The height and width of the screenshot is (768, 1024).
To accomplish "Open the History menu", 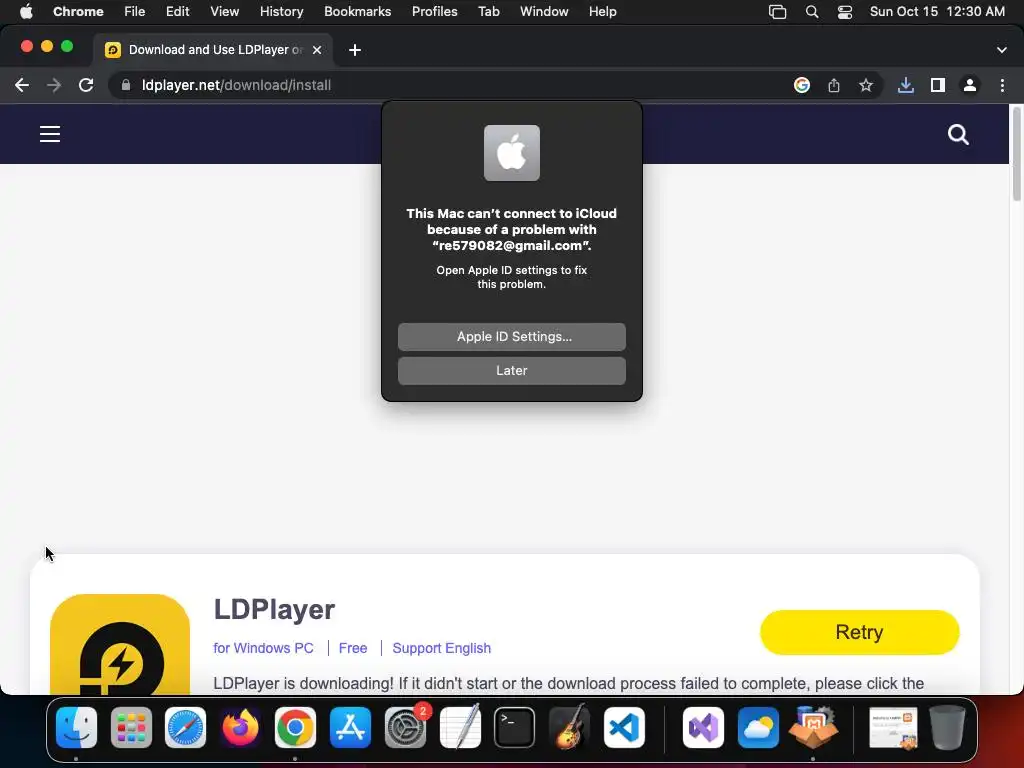I will 281,12.
